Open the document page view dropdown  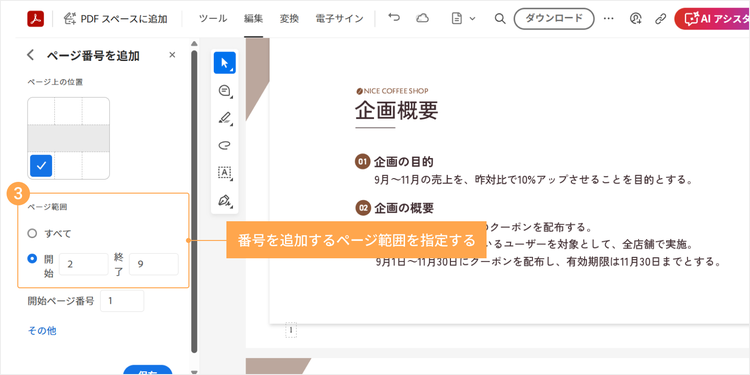[463, 19]
